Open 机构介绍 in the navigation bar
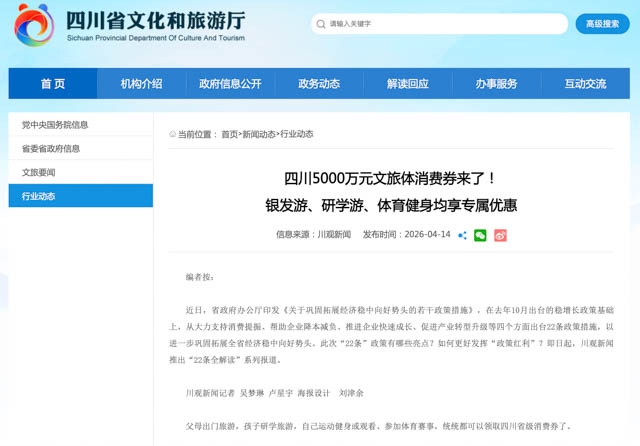 click(x=141, y=84)
